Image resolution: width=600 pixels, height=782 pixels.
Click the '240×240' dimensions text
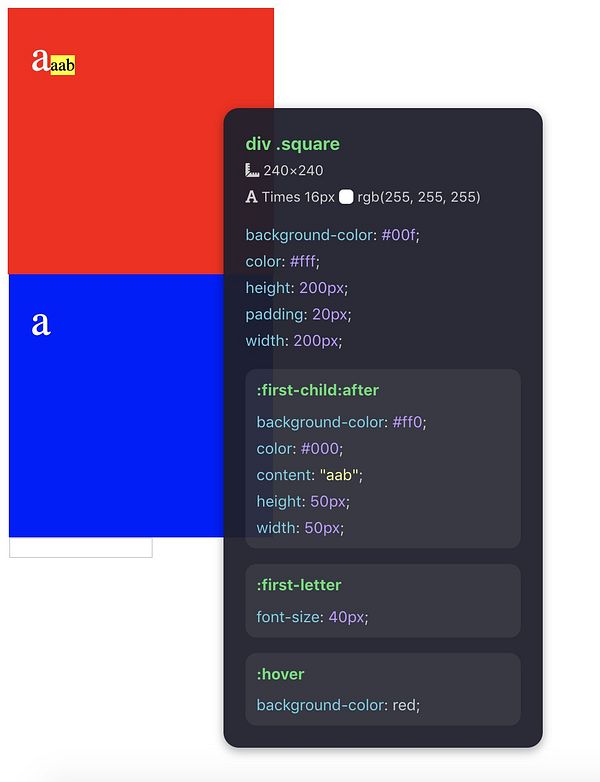[x=293, y=171]
